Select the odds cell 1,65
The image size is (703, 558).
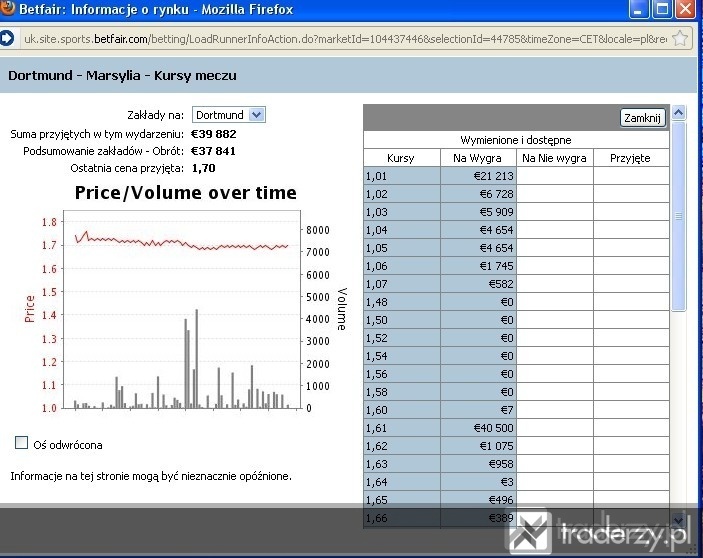coord(402,500)
